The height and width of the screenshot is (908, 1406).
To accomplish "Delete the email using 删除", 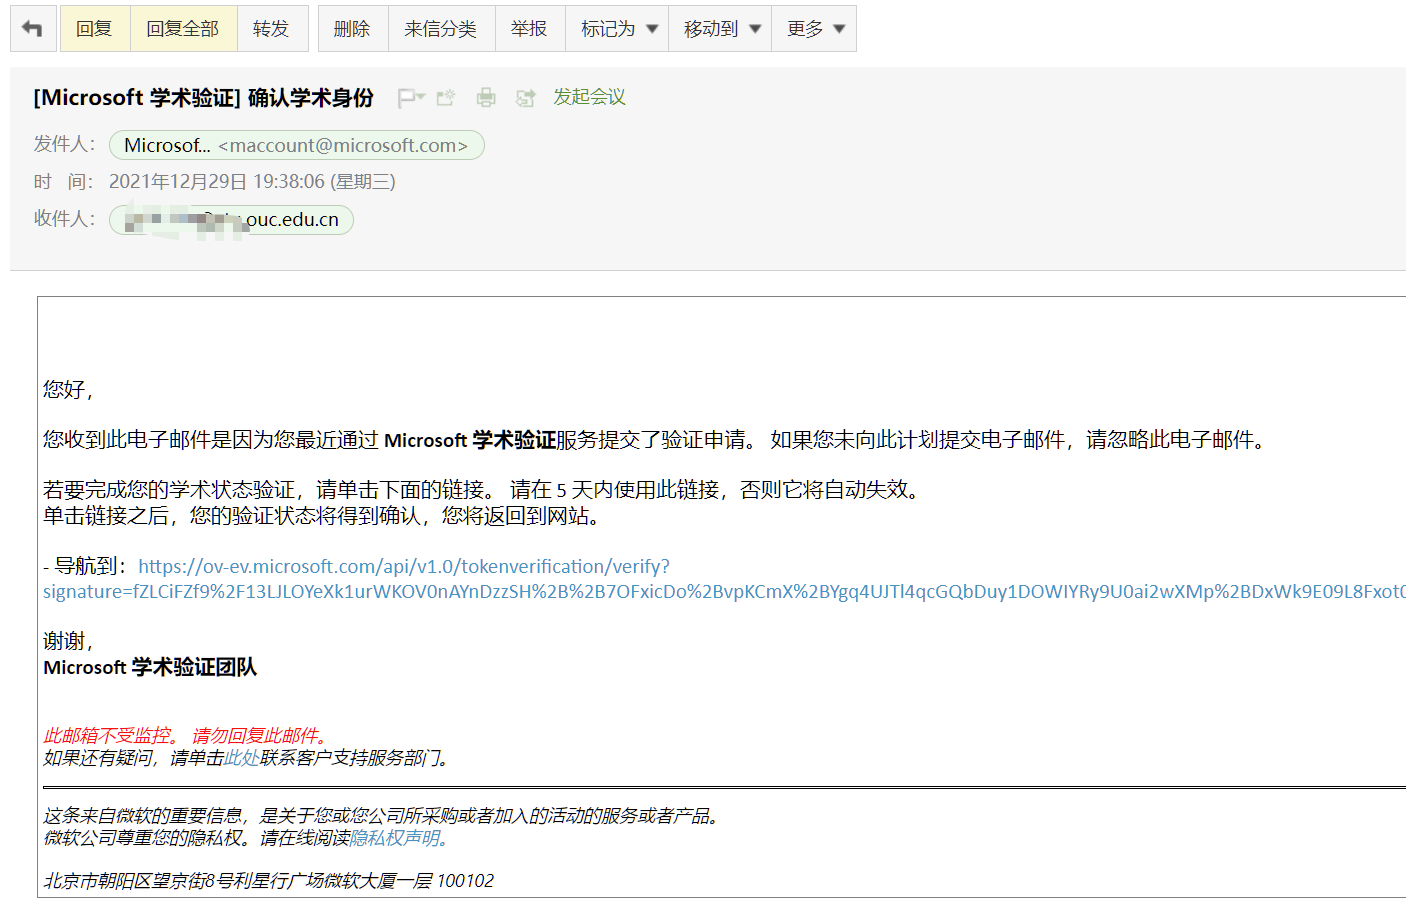I will pyautogui.click(x=352, y=29).
